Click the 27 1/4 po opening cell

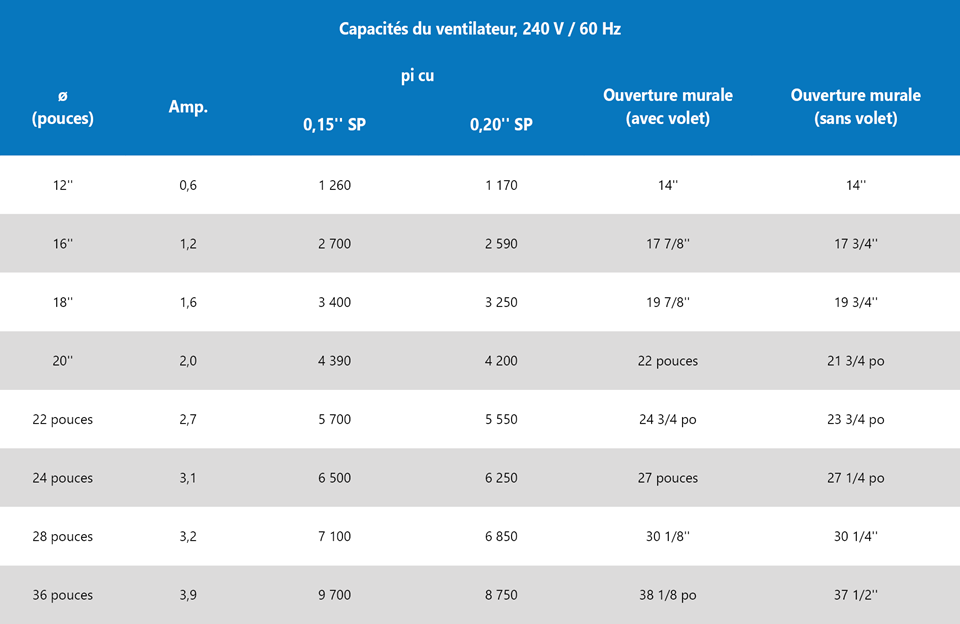tap(855, 478)
